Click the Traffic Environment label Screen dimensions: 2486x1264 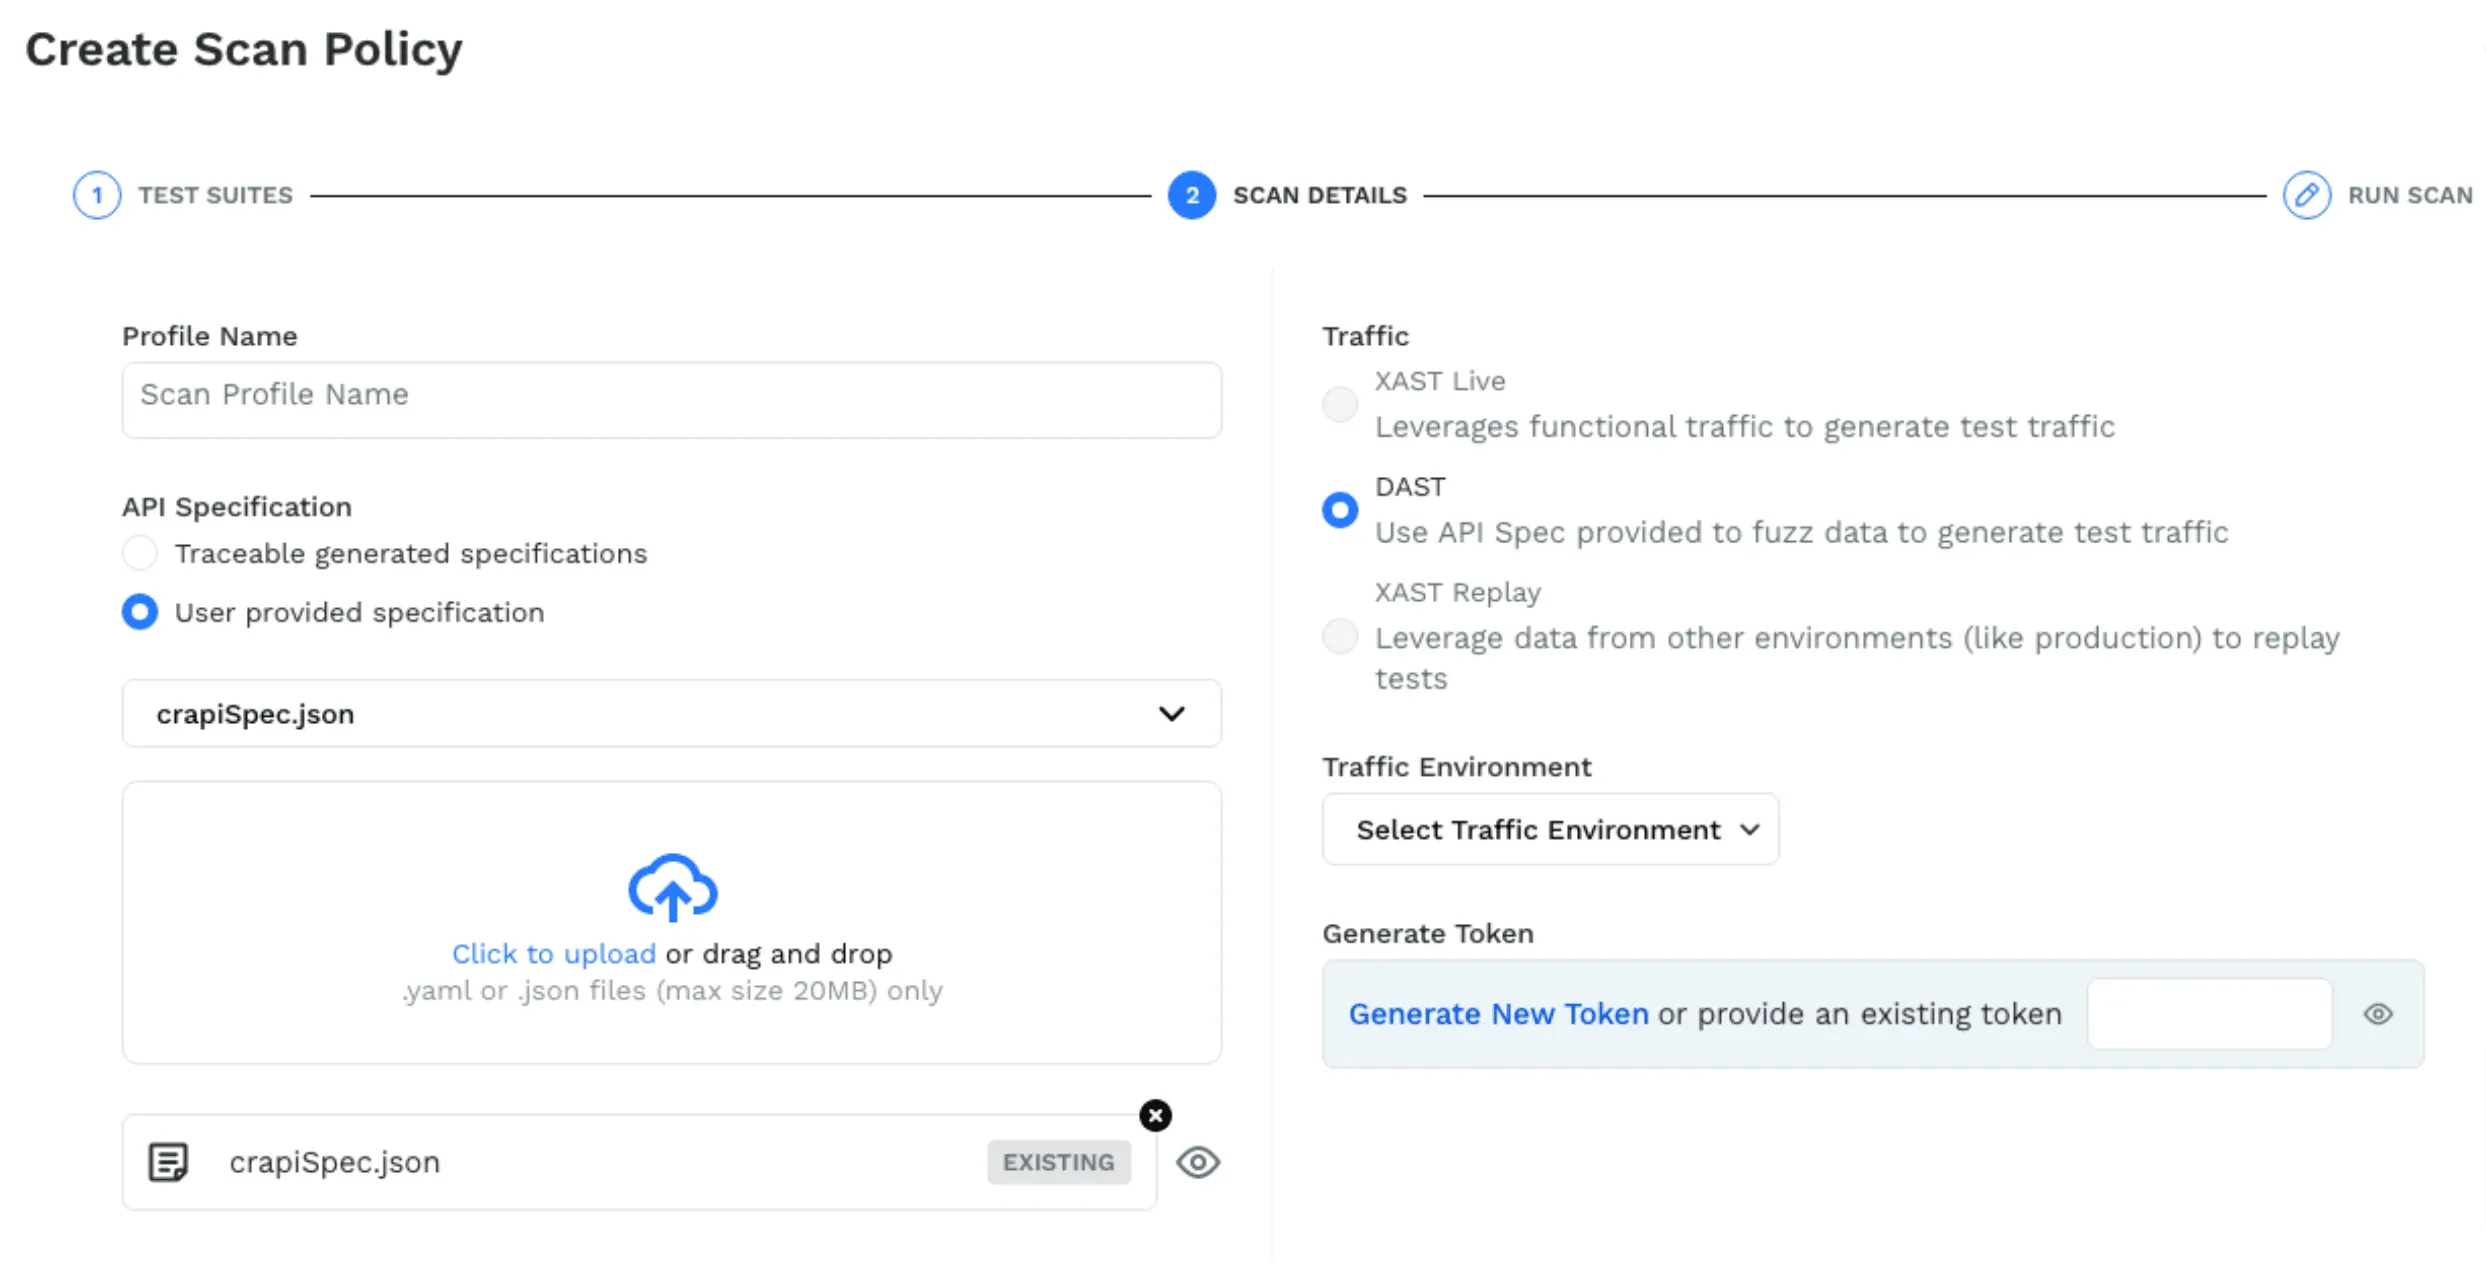1456,767
